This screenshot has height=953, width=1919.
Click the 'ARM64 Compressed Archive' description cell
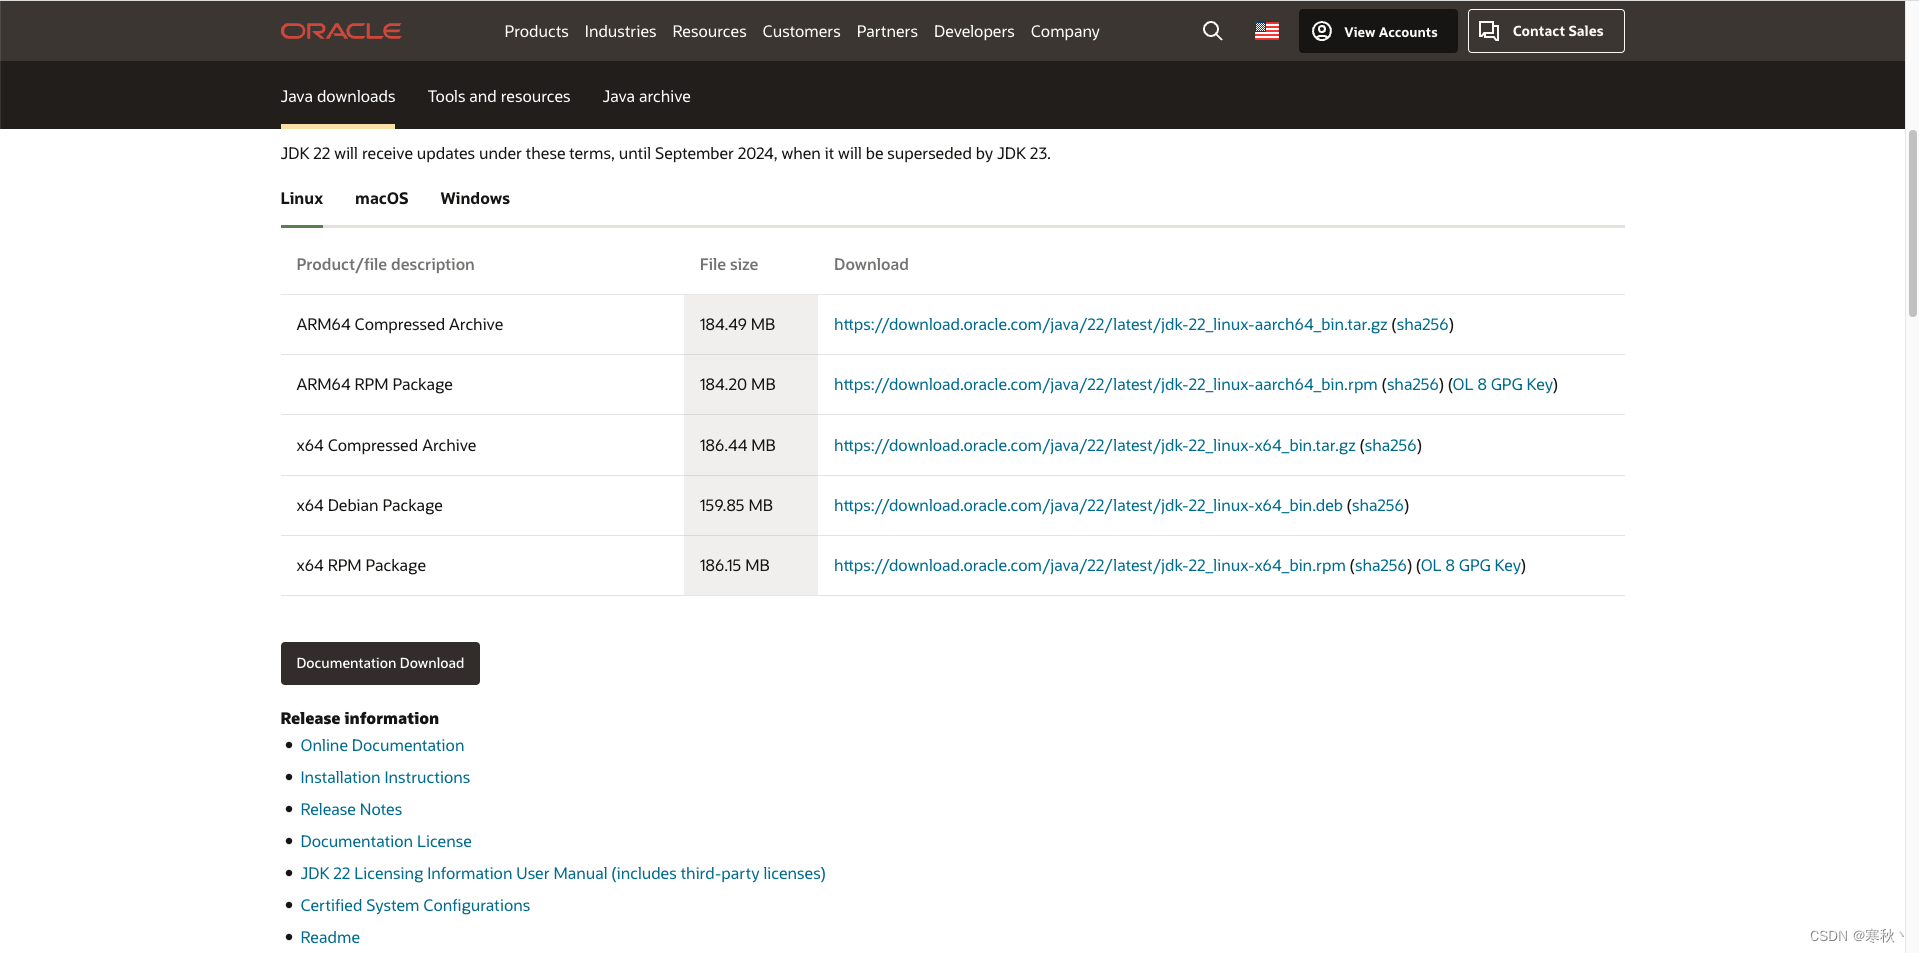[x=482, y=324]
